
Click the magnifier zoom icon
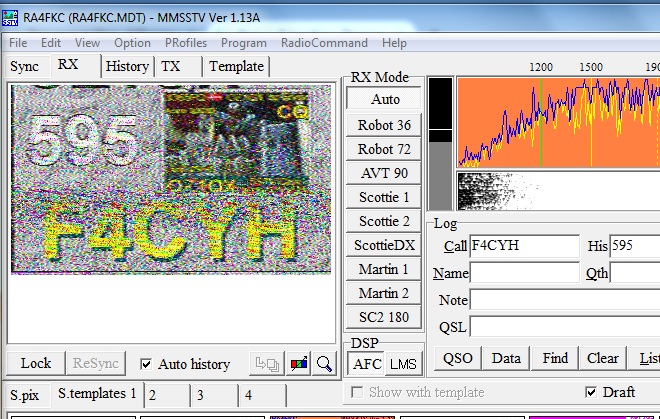click(x=324, y=364)
